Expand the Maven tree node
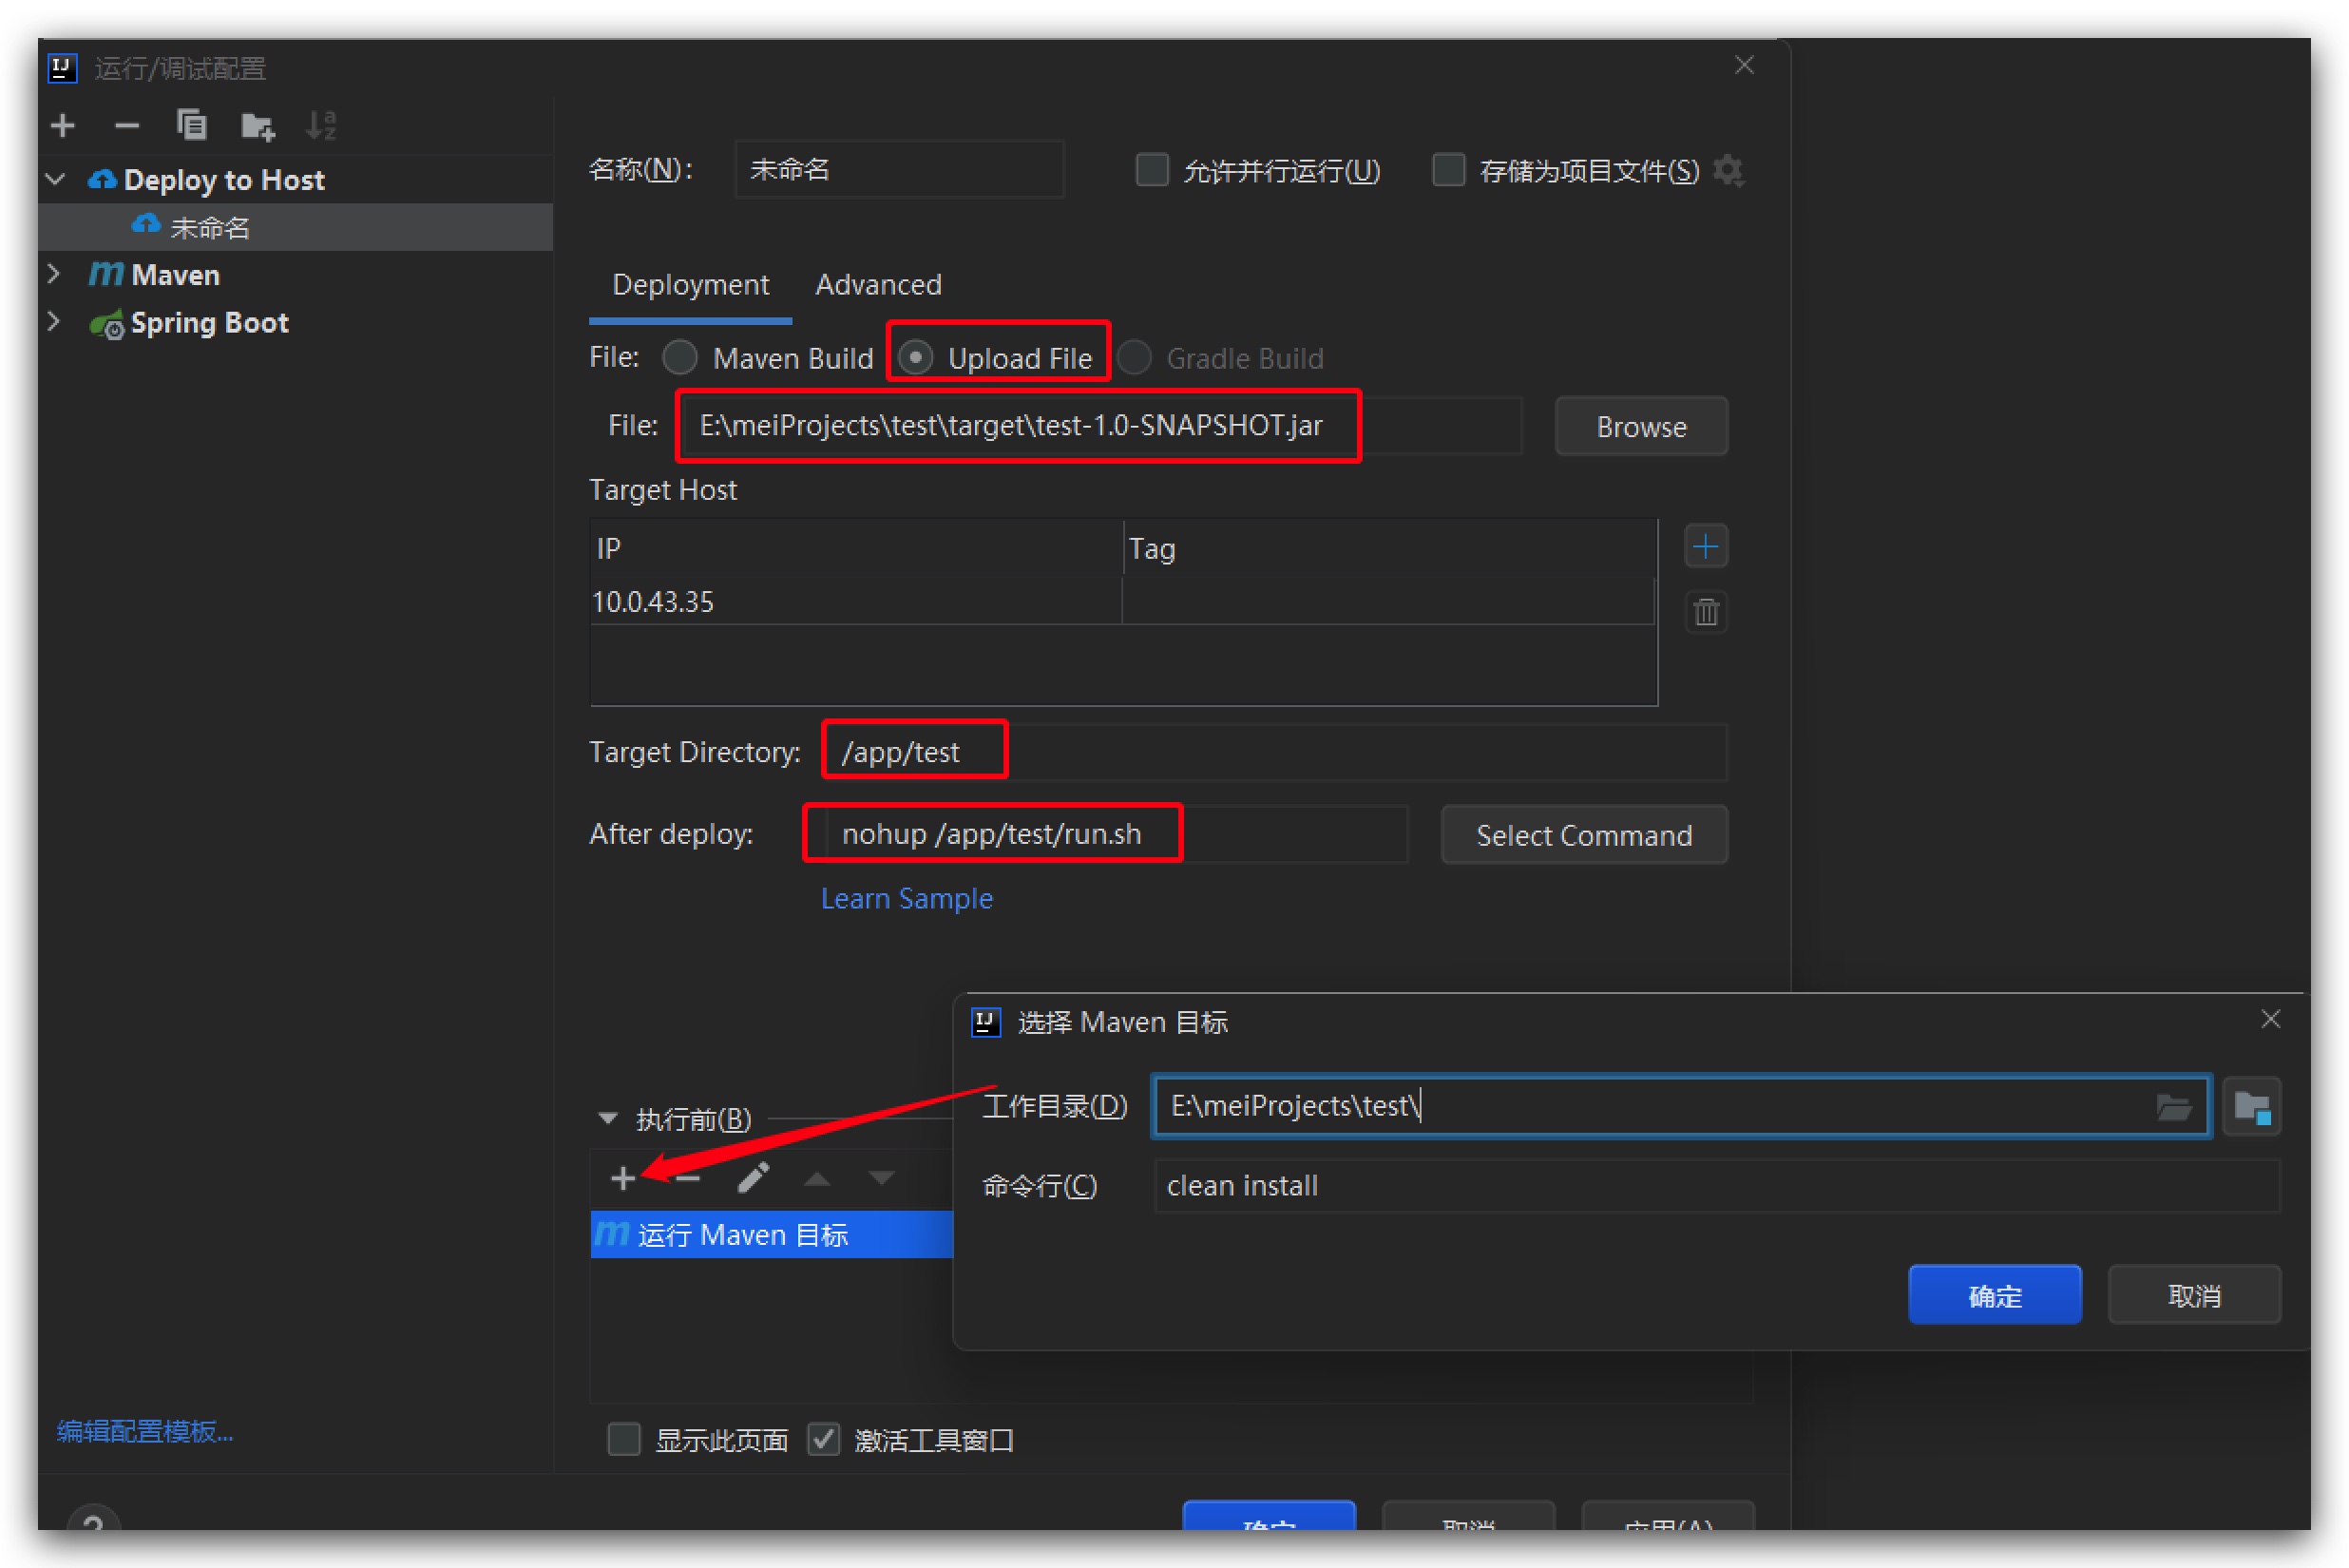 coord(55,274)
